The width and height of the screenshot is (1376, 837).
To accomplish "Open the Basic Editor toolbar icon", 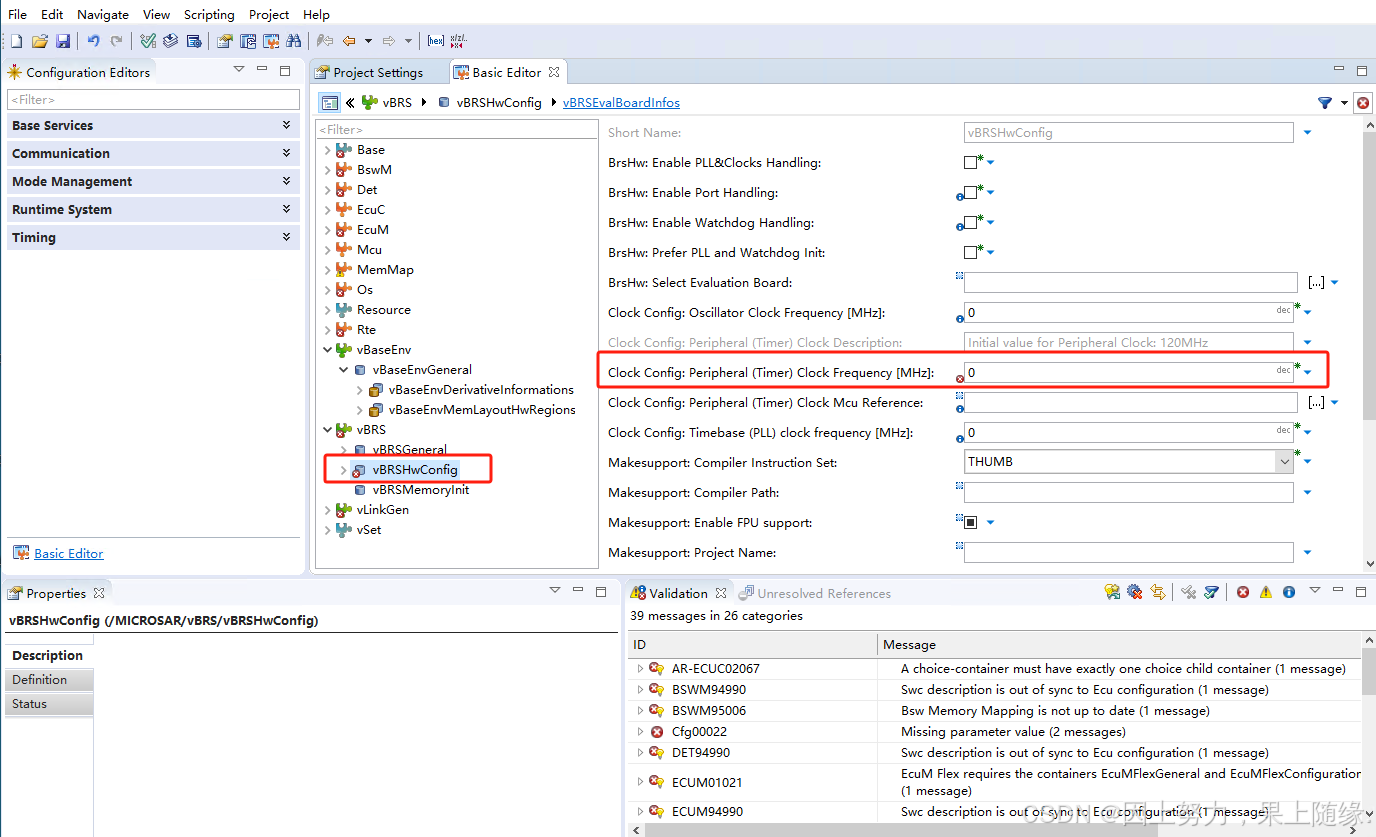I will 270,41.
